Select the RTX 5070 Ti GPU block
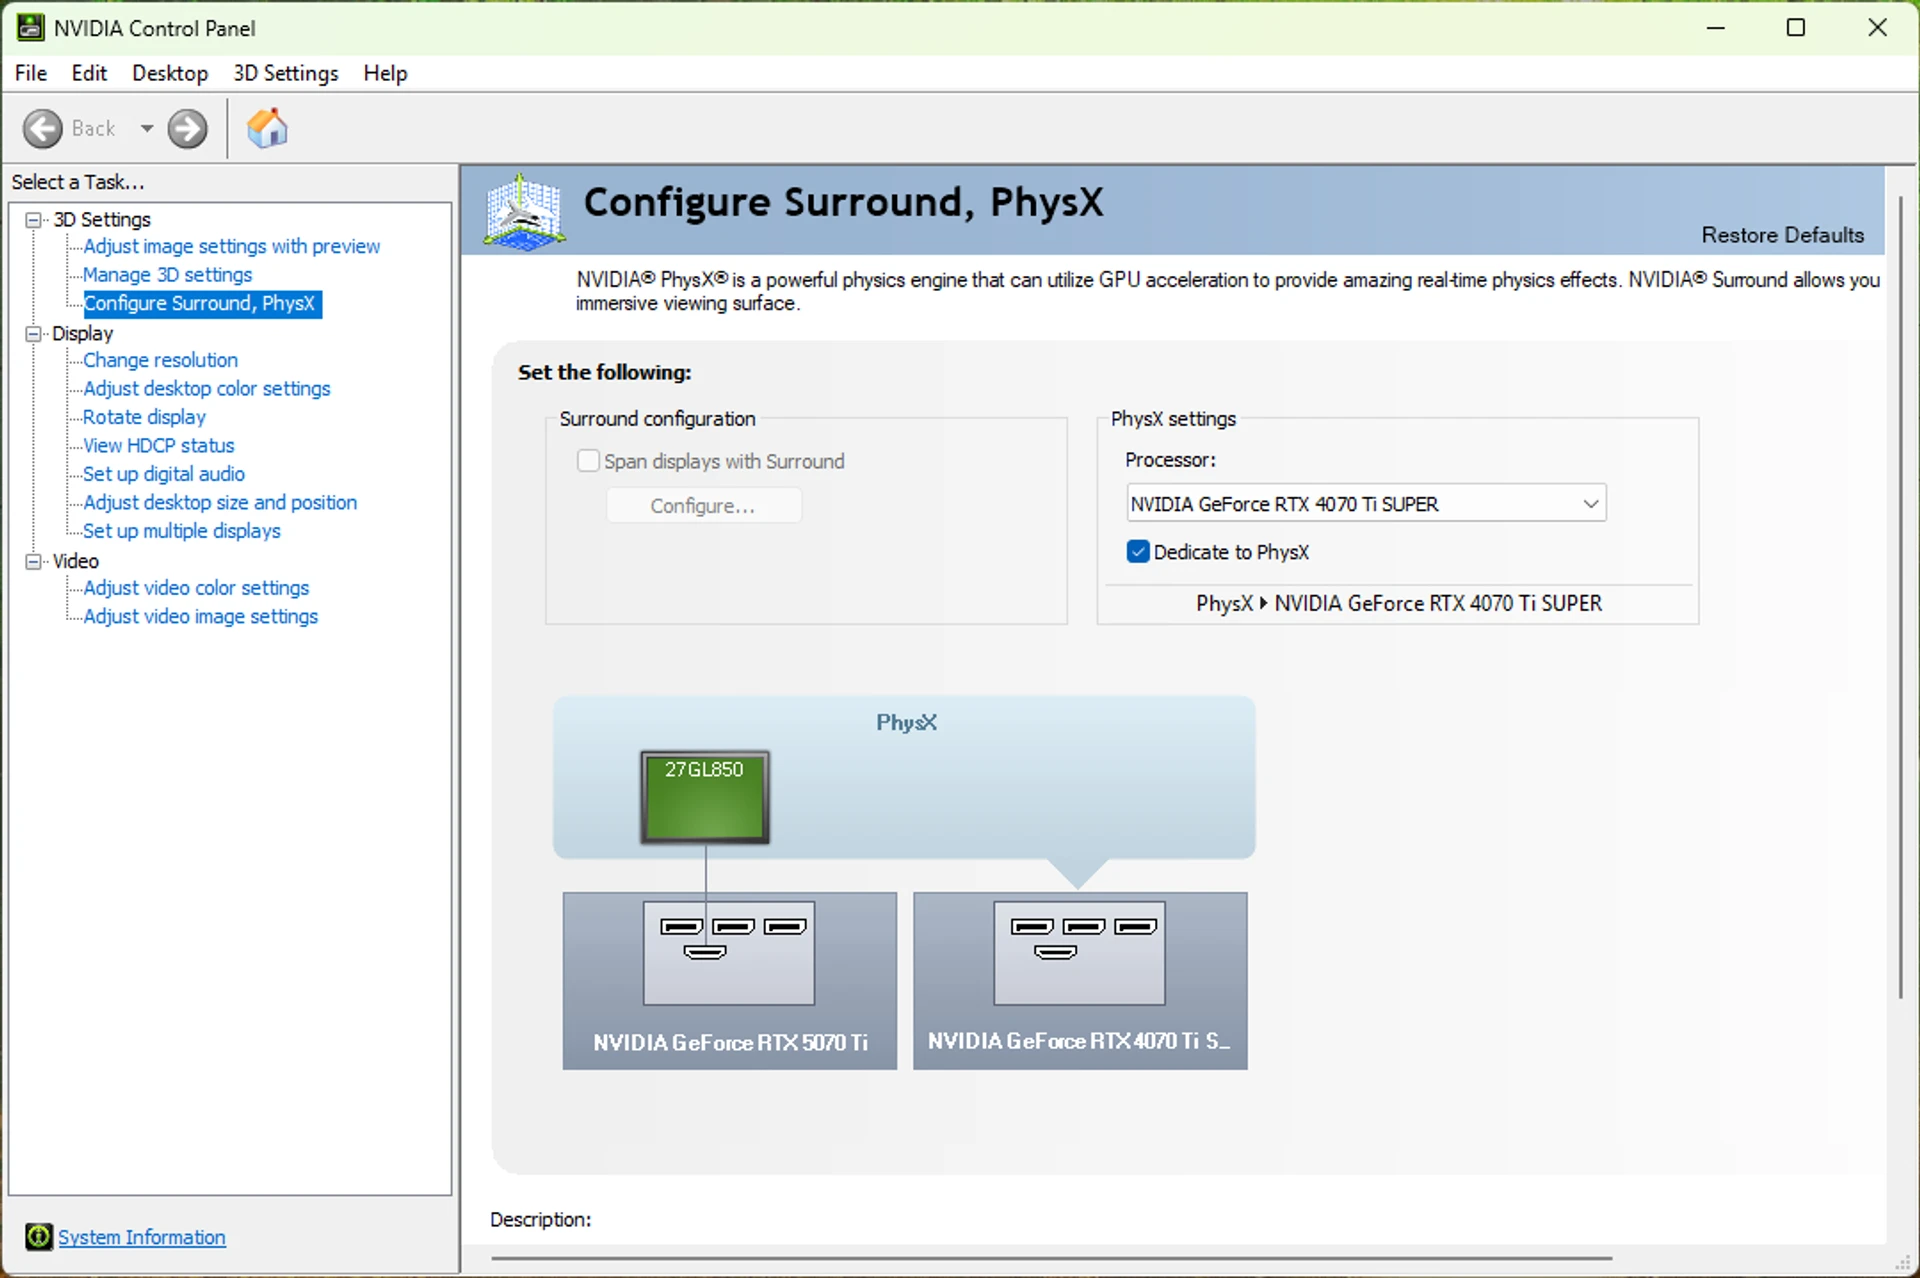This screenshot has height=1278, width=1920. click(730, 981)
